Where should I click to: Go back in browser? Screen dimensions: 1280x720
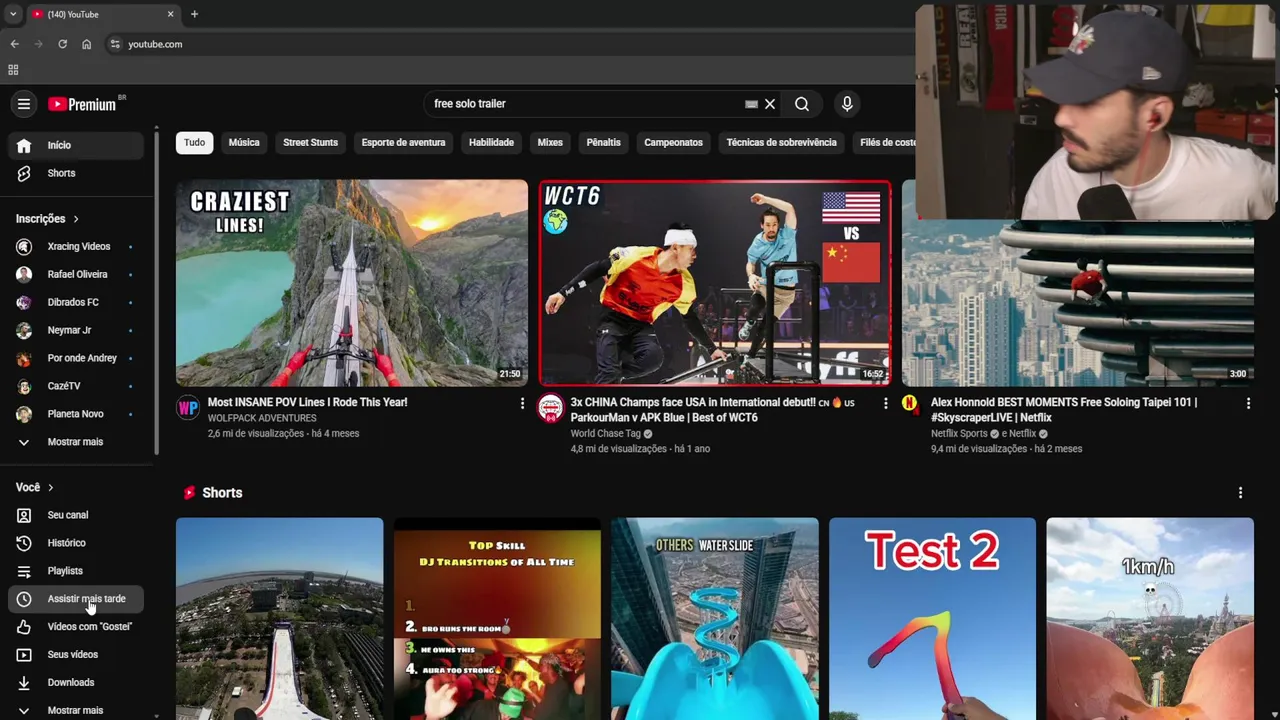[14, 44]
